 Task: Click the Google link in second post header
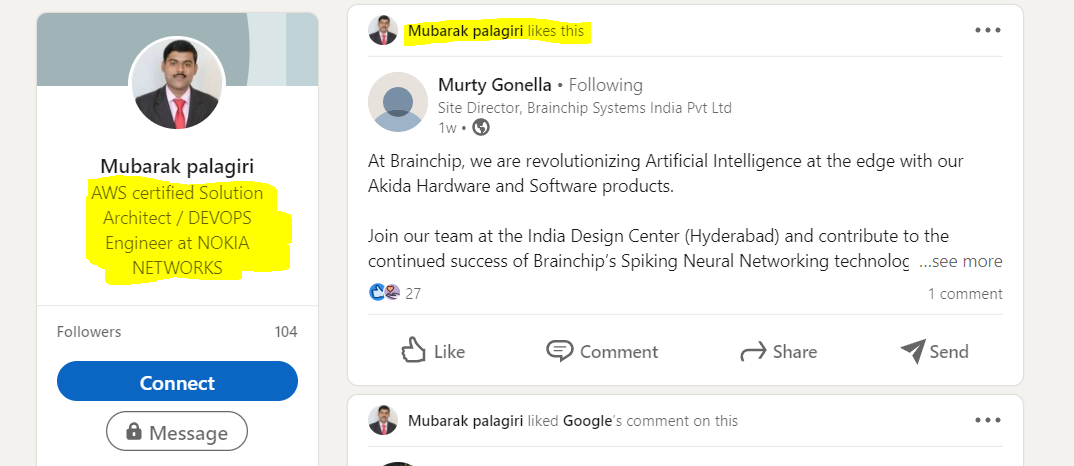click(587, 421)
